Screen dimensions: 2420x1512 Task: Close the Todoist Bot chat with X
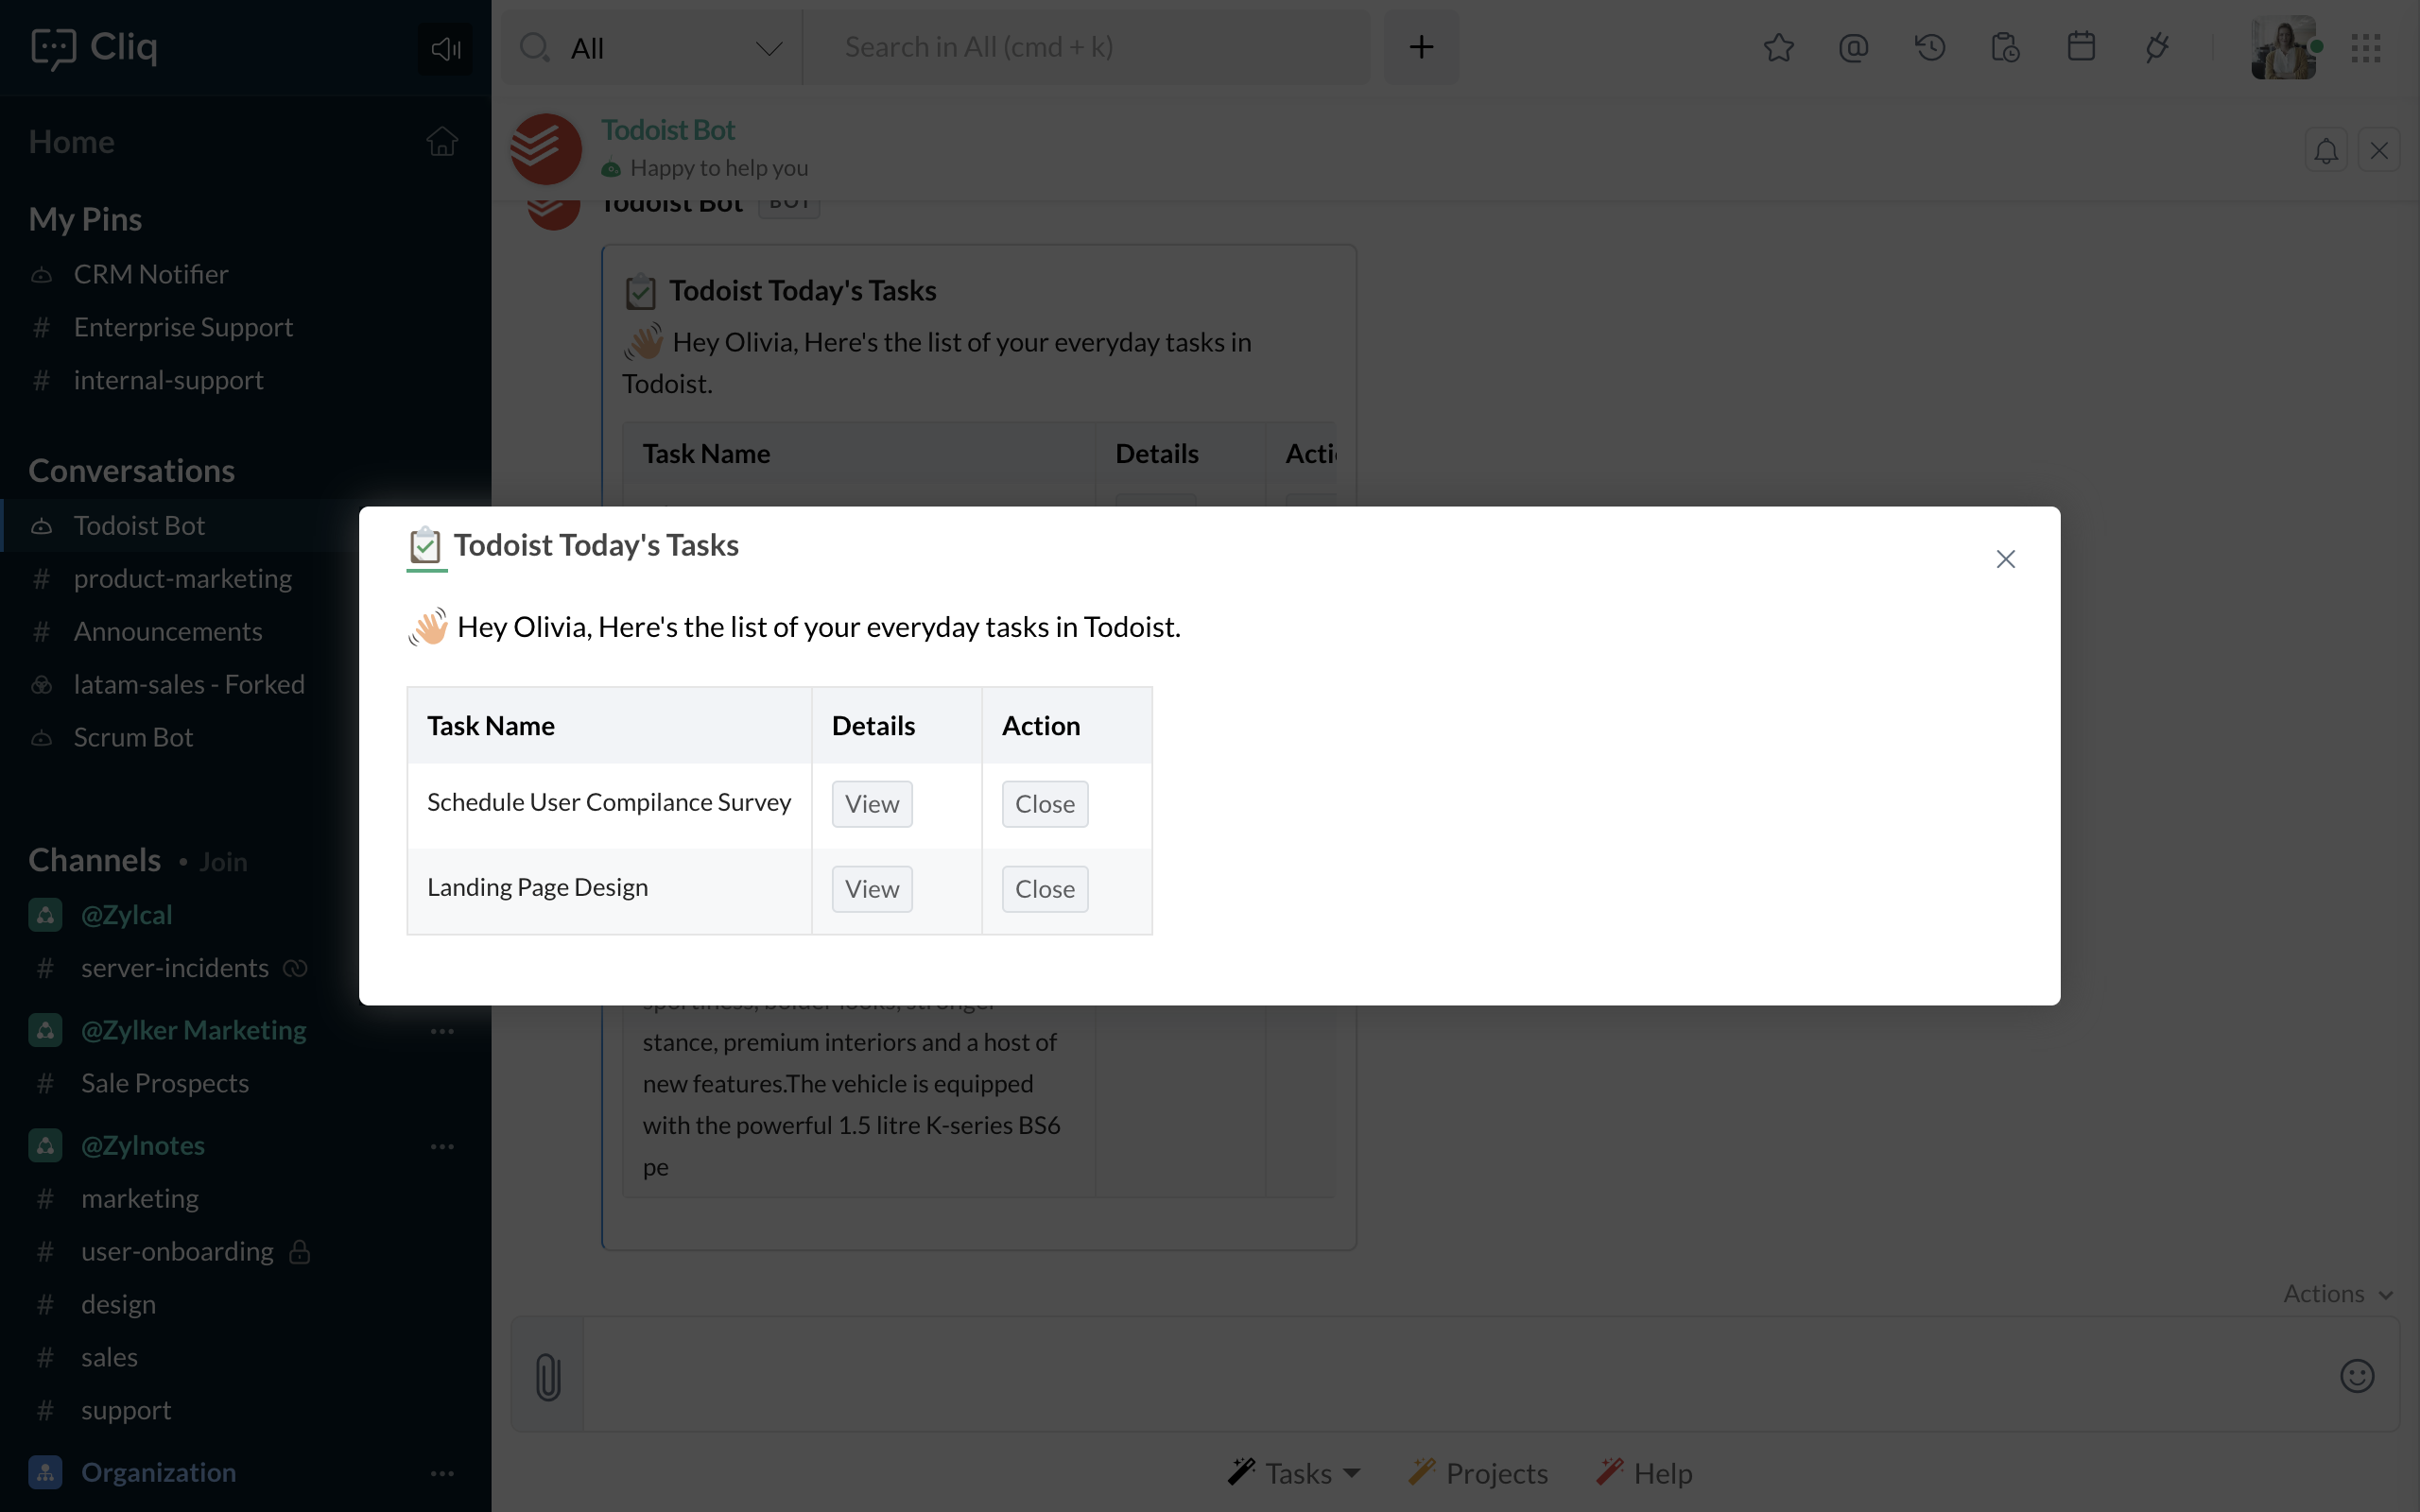2379,151
